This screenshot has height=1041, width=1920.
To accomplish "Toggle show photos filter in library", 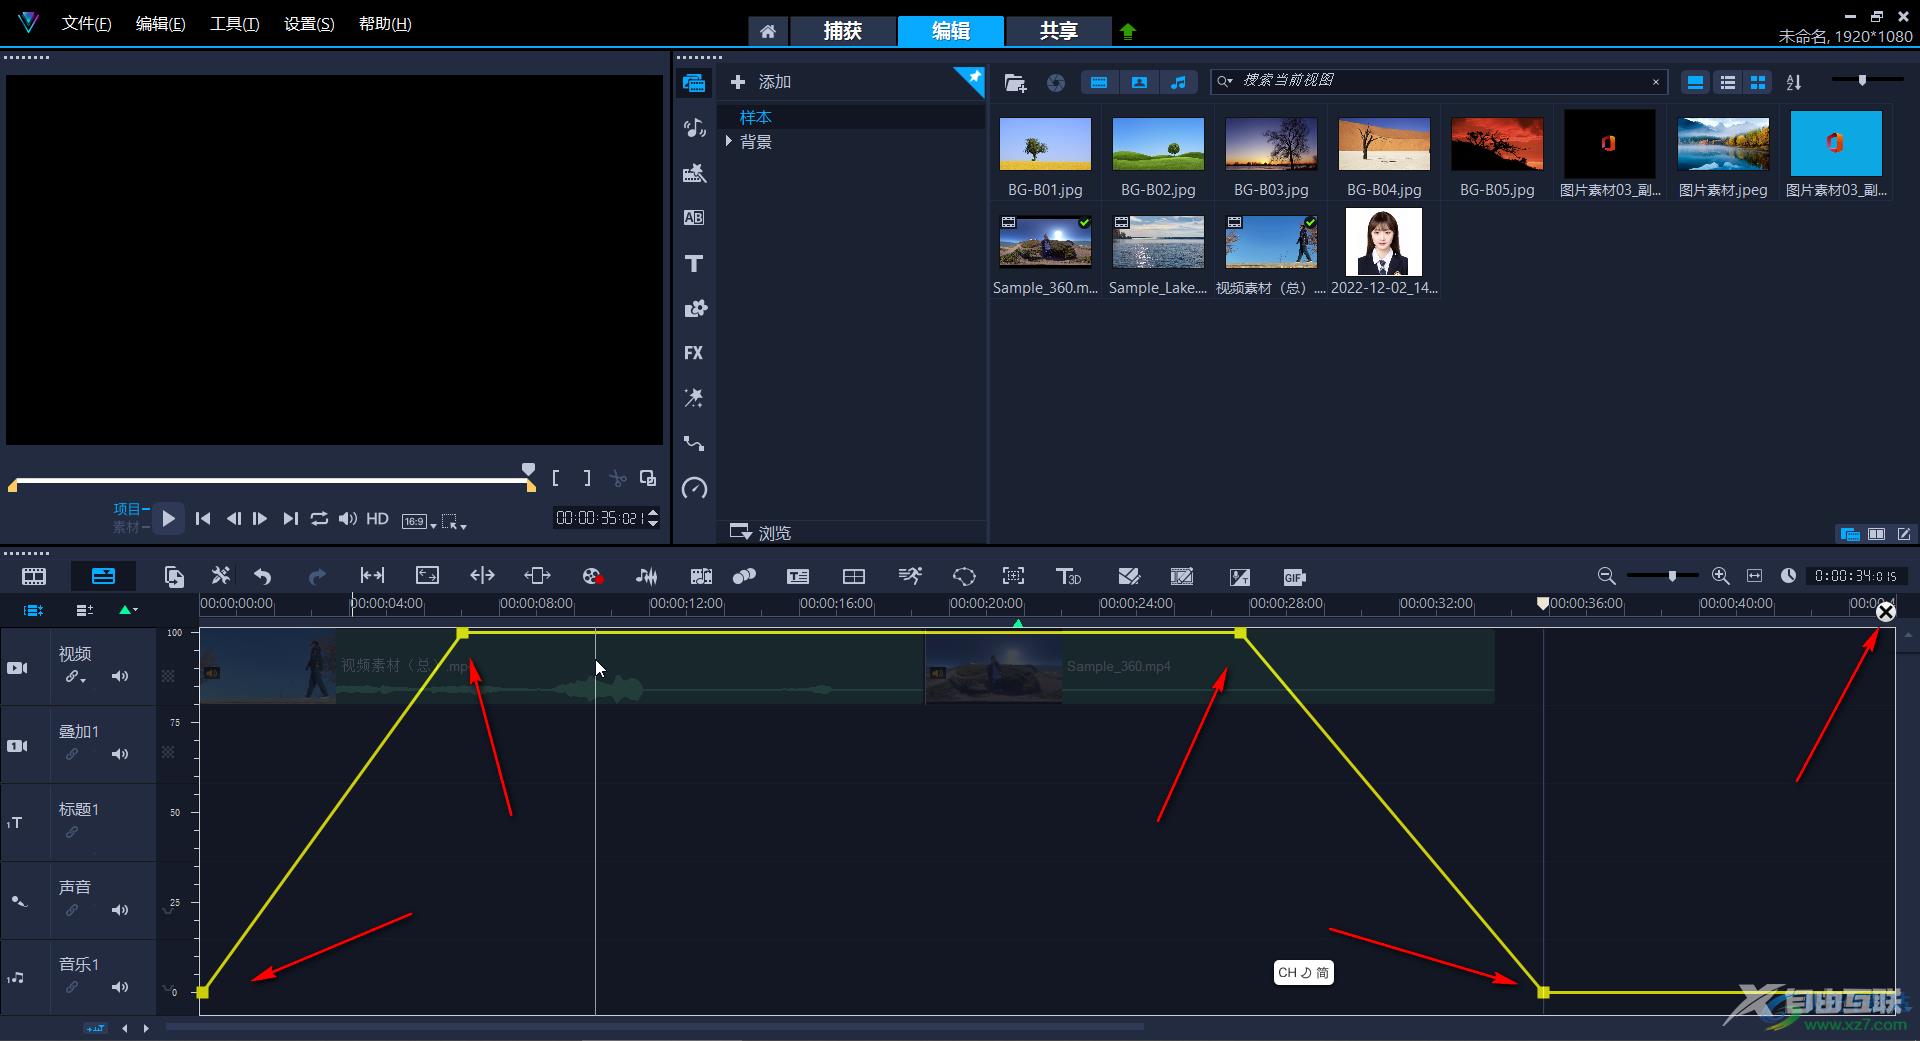I will [1139, 82].
